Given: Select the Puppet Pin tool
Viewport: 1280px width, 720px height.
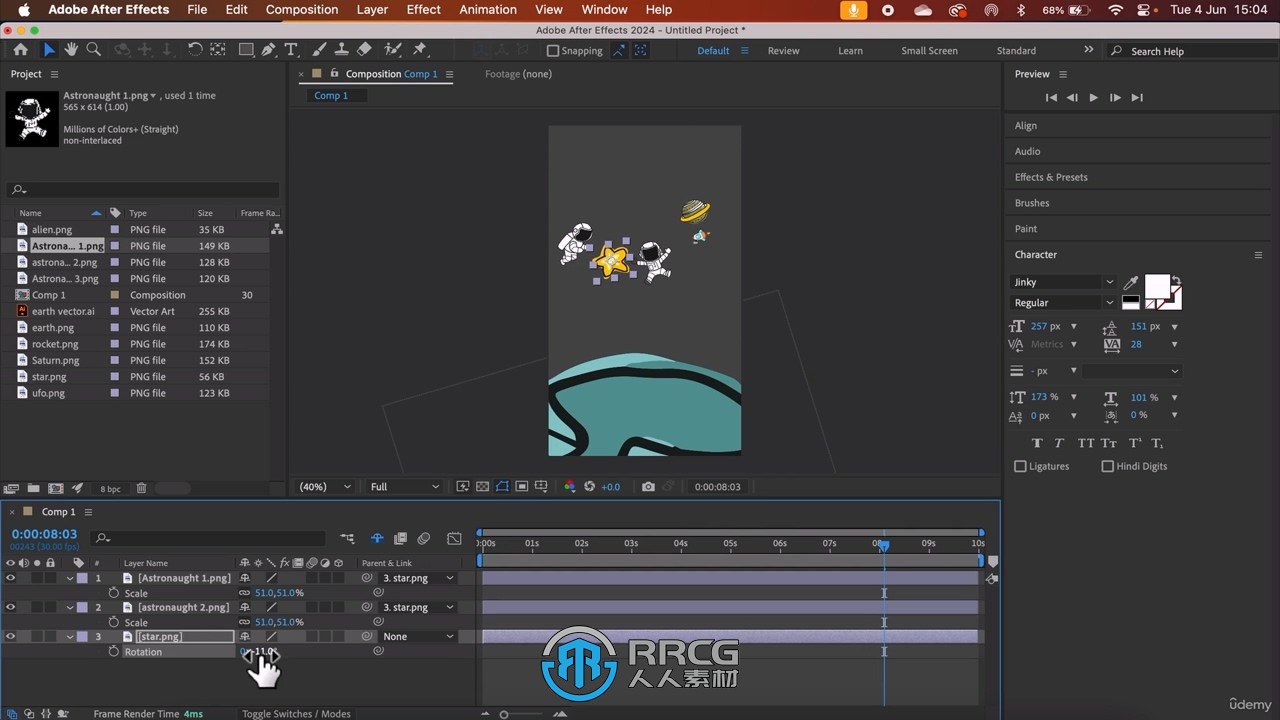Looking at the screenshot, I should [420, 50].
